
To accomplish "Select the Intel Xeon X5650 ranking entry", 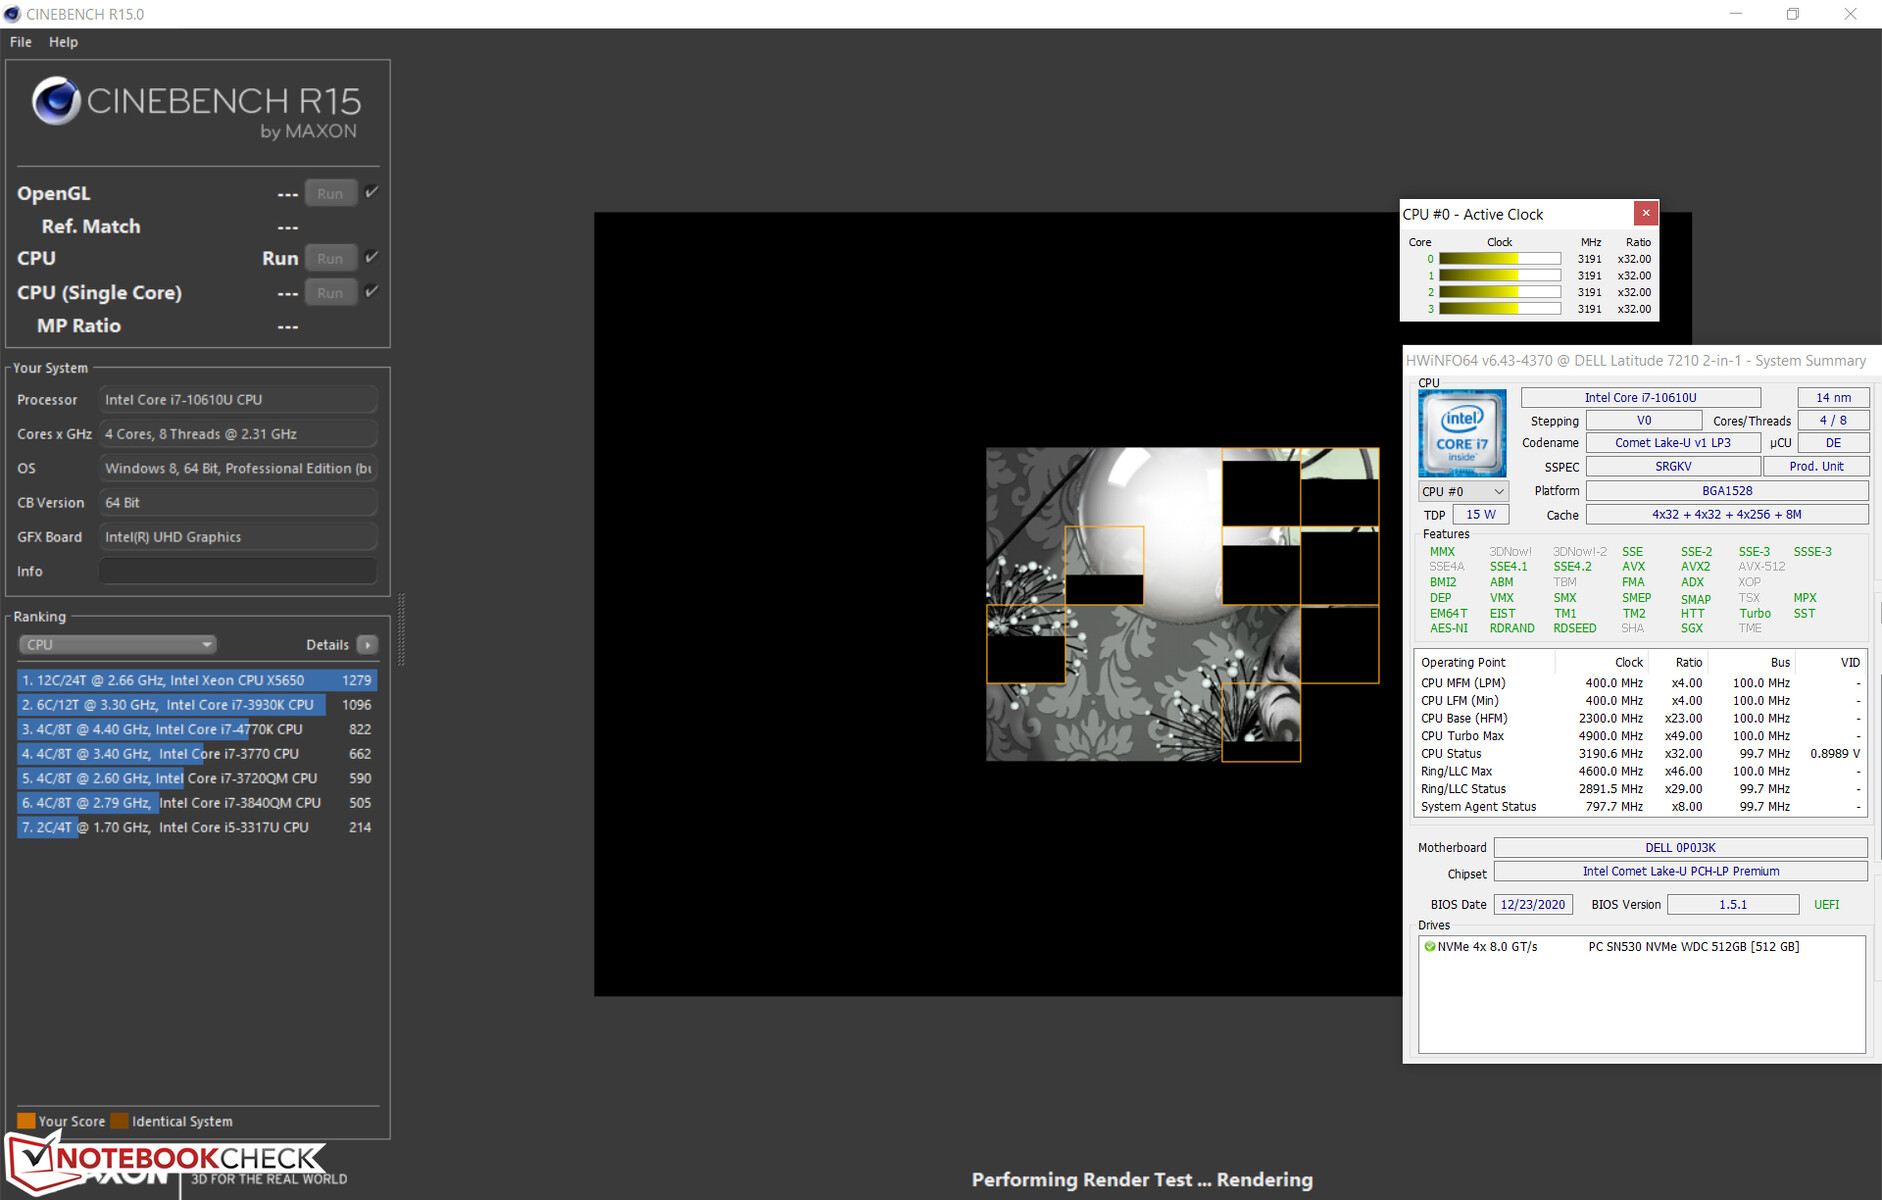I will click(x=196, y=680).
